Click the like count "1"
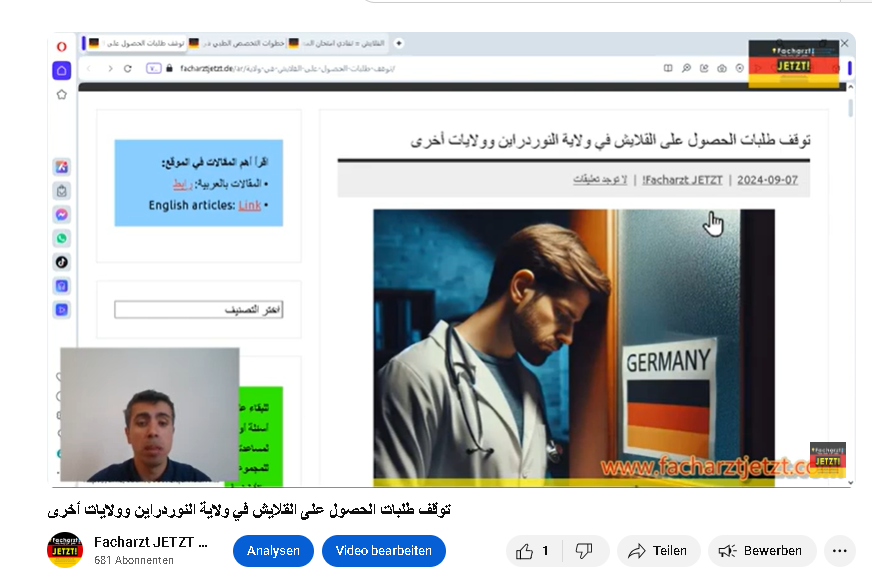872x580 pixels. 546,551
